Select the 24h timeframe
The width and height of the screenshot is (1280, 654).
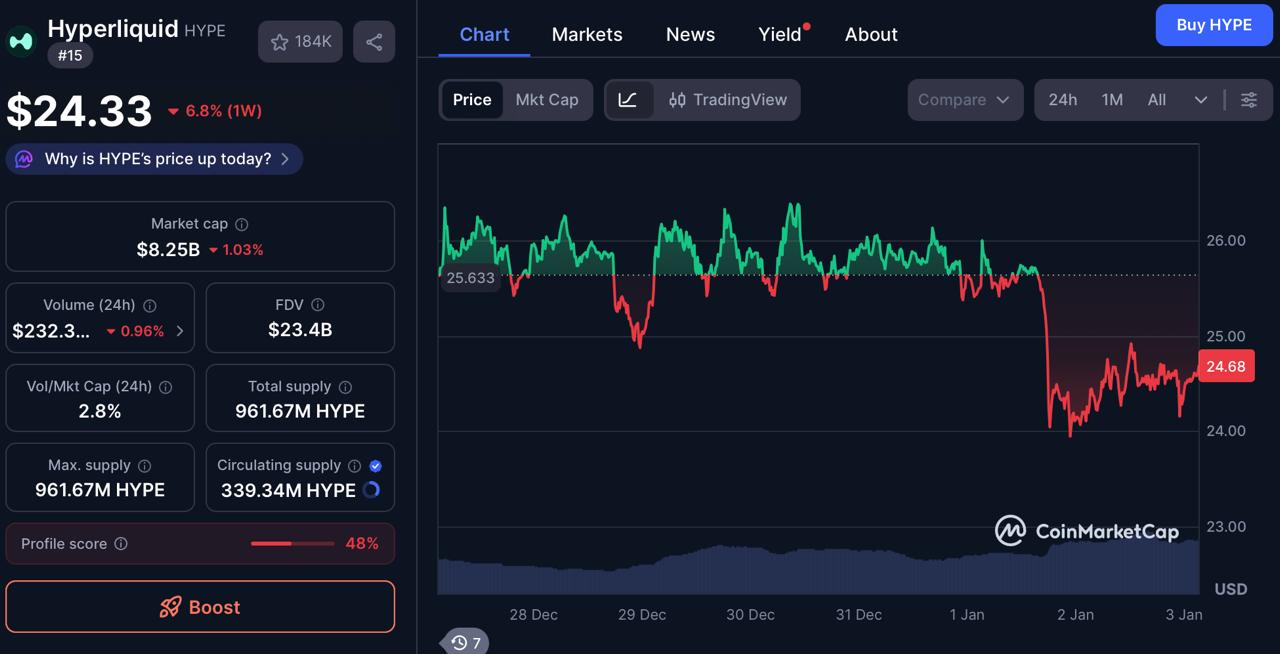(x=1062, y=100)
